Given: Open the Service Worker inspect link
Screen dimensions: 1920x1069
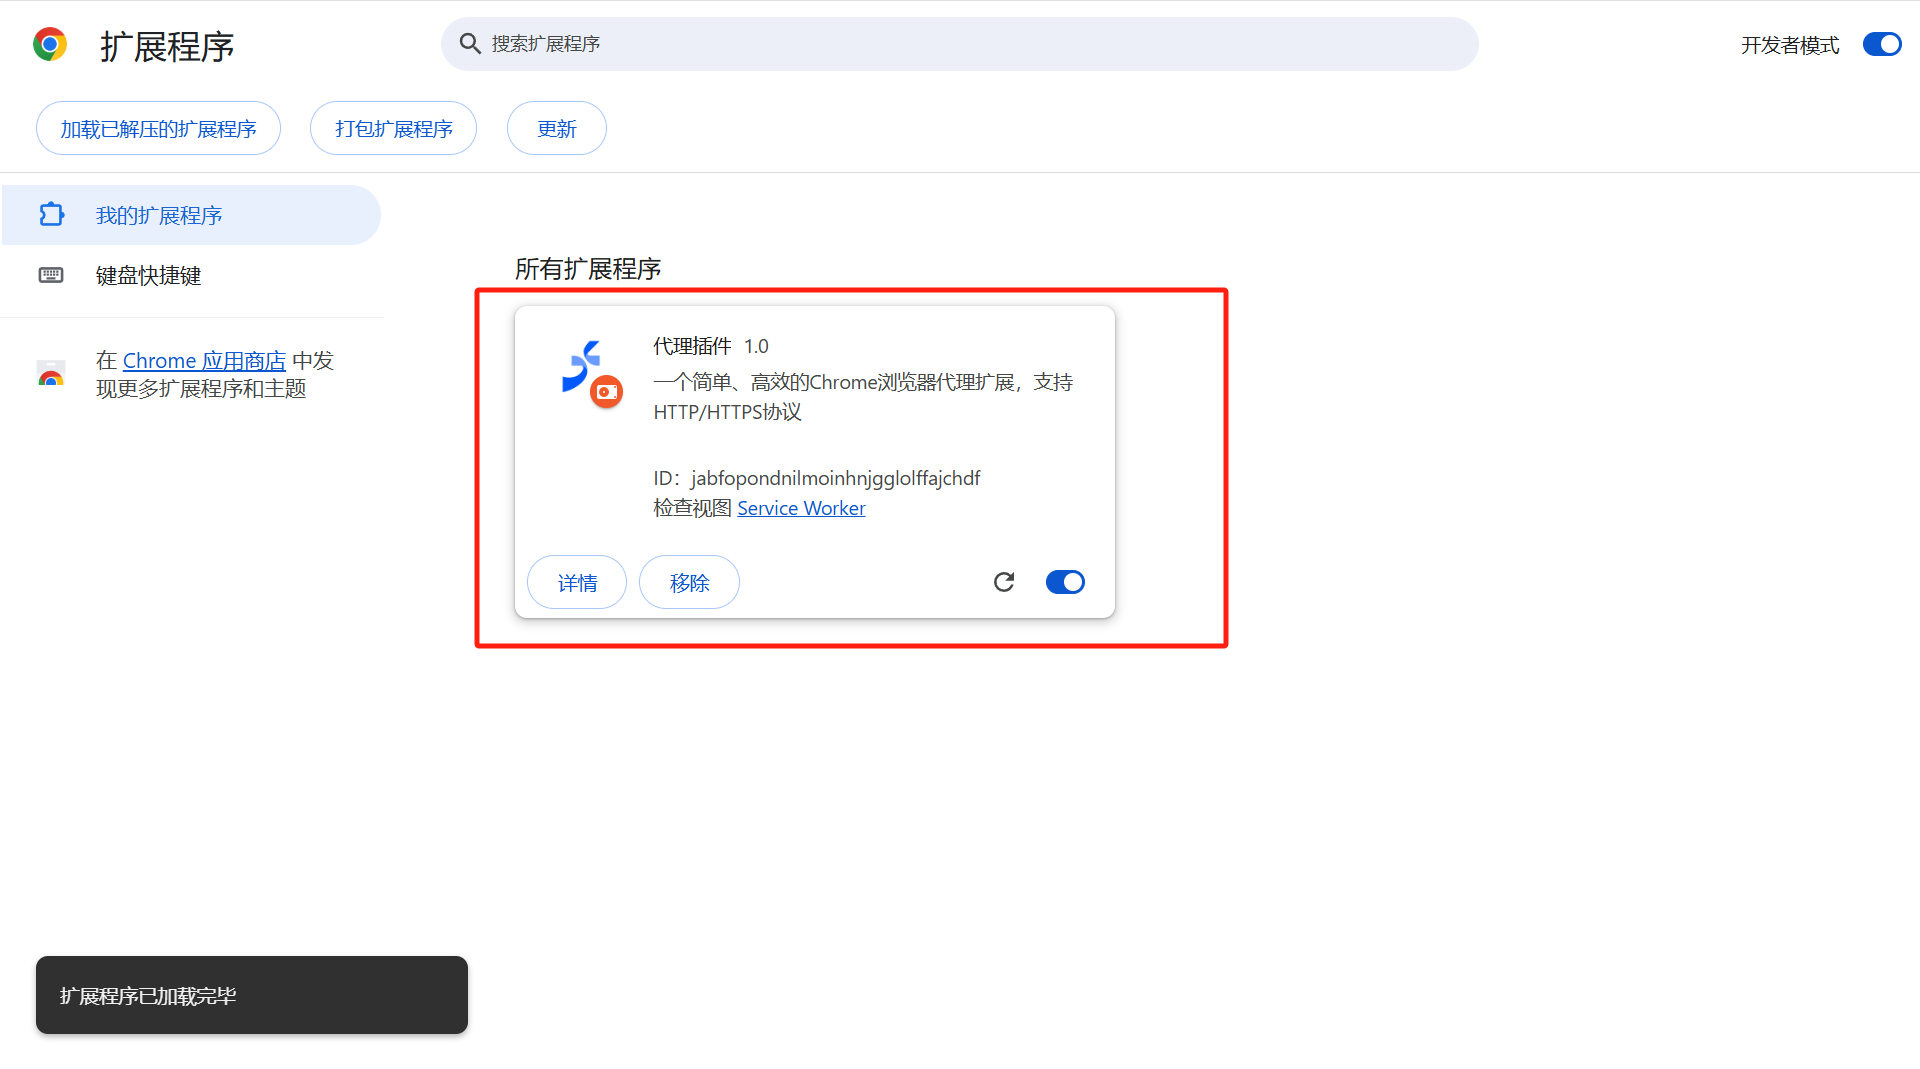Looking at the screenshot, I should coord(801,508).
